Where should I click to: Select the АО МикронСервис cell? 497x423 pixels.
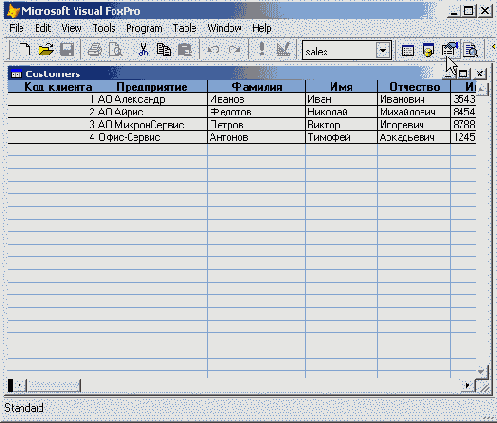click(152, 125)
